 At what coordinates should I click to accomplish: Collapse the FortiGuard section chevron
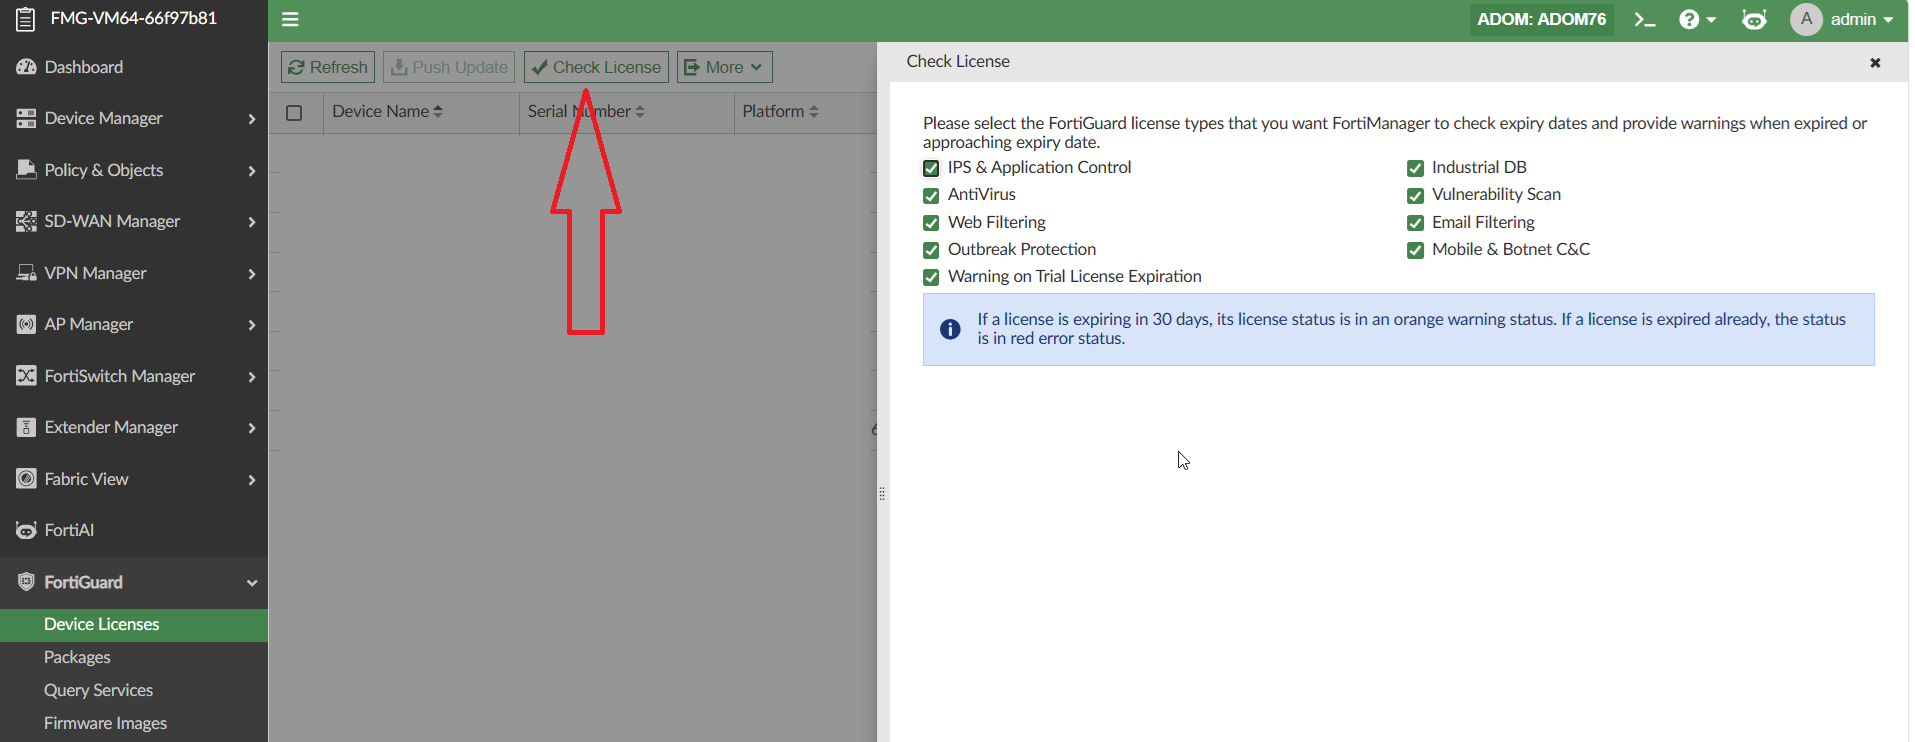pos(252,583)
